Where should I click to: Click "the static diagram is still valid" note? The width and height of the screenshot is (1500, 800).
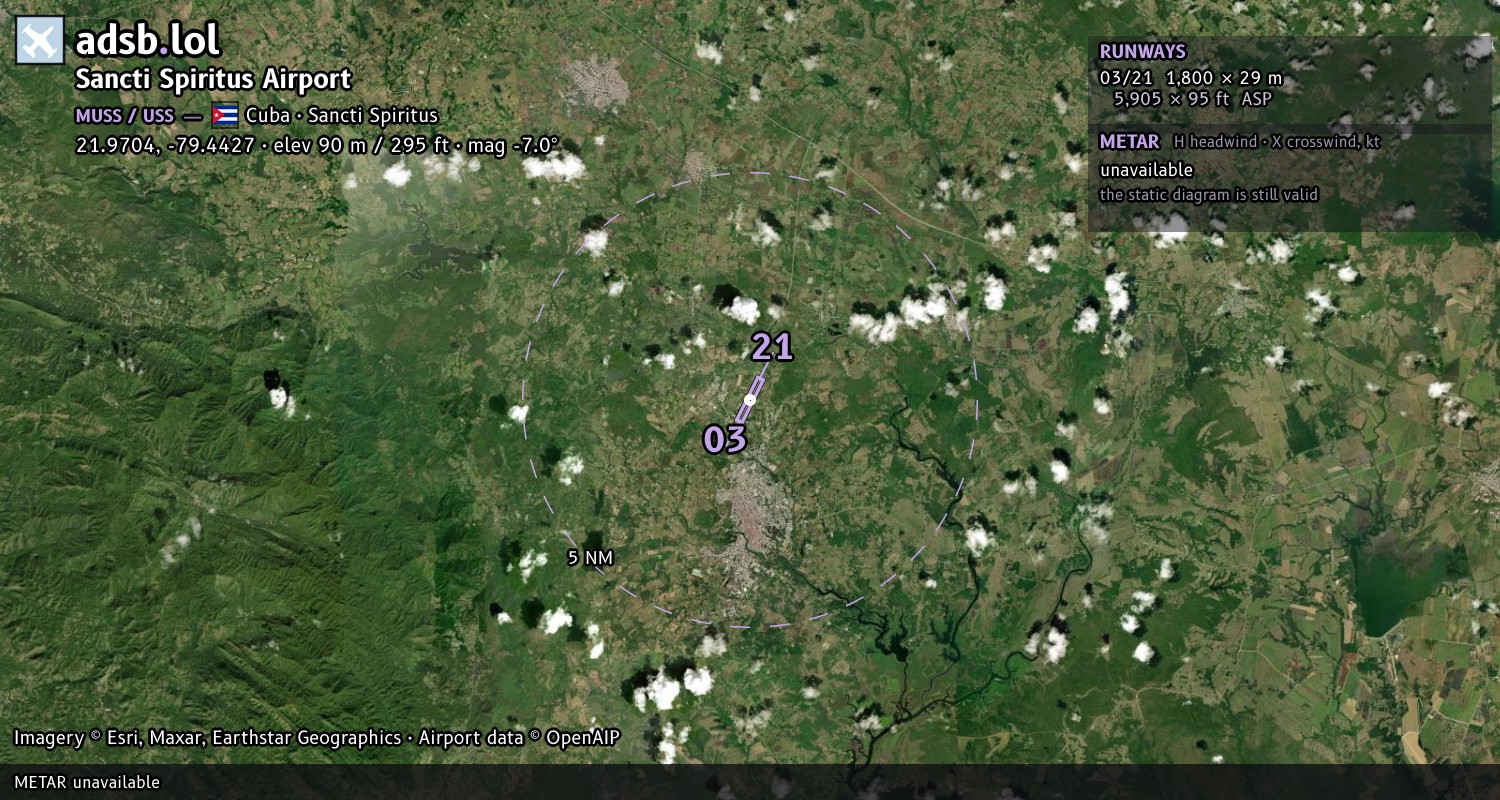coord(1209,195)
